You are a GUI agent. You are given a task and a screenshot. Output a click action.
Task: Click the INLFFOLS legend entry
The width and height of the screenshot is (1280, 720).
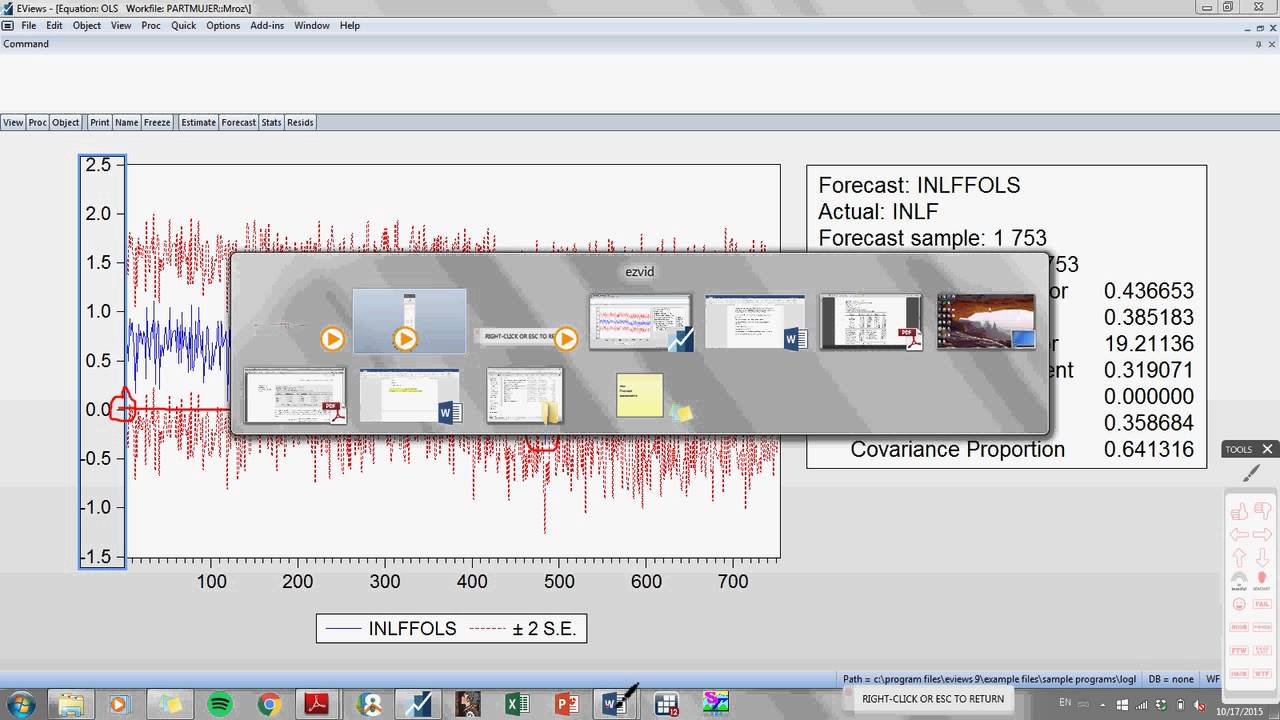(393, 629)
